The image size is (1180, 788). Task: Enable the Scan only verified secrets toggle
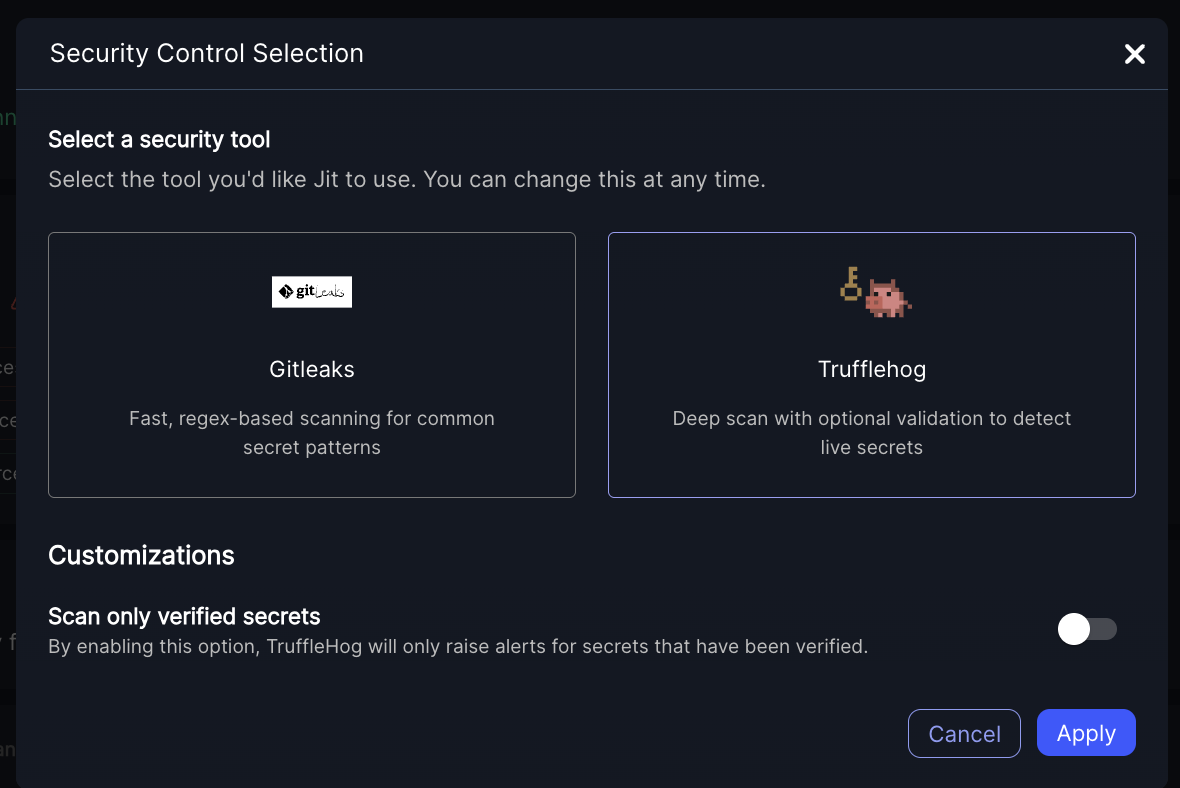[1087, 629]
